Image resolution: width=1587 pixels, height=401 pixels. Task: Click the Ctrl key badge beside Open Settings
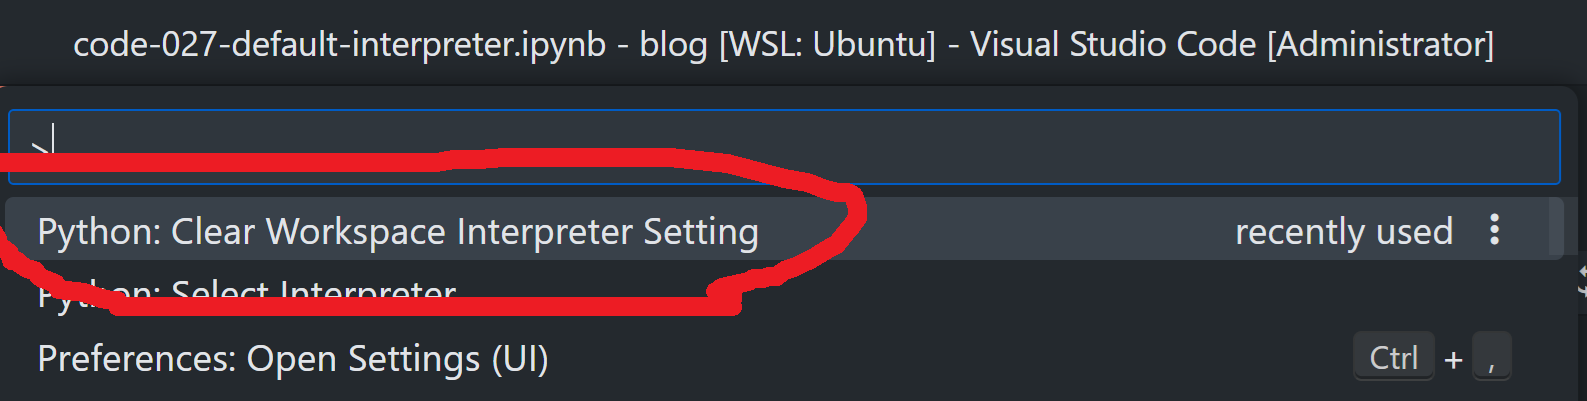[x=1394, y=357]
